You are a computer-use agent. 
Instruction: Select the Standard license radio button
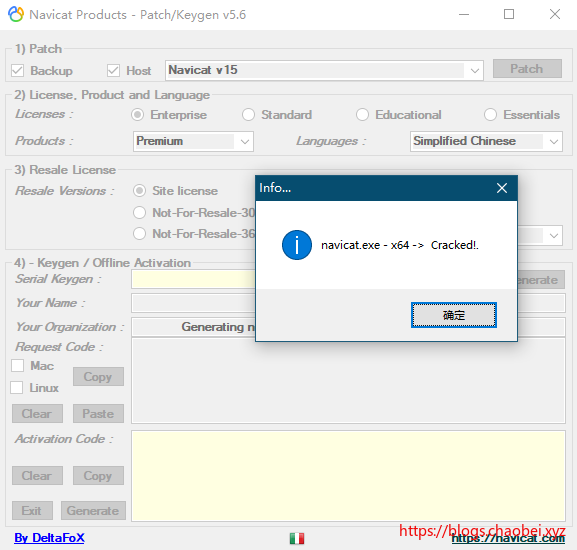pos(248,115)
